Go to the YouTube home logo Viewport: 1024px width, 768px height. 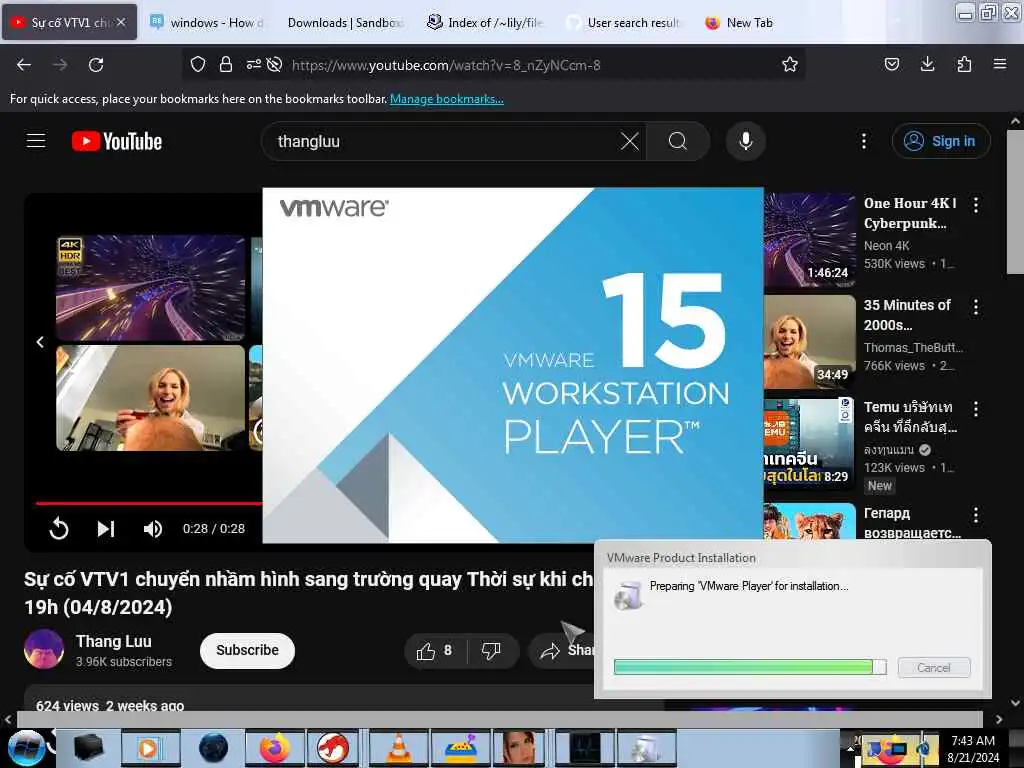[x=117, y=141]
